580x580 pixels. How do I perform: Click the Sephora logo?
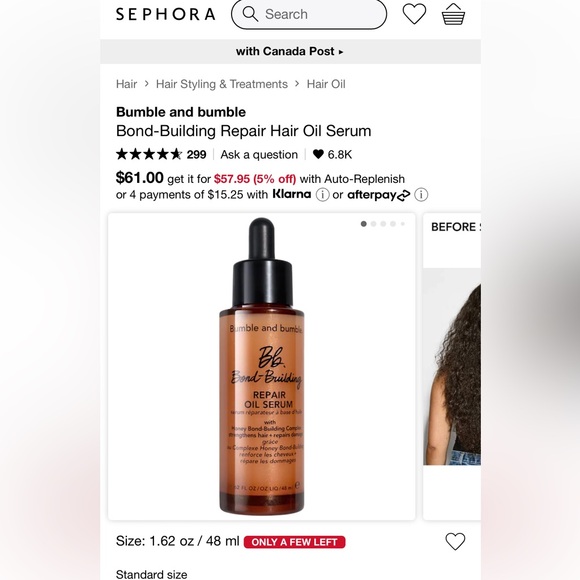click(165, 14)
